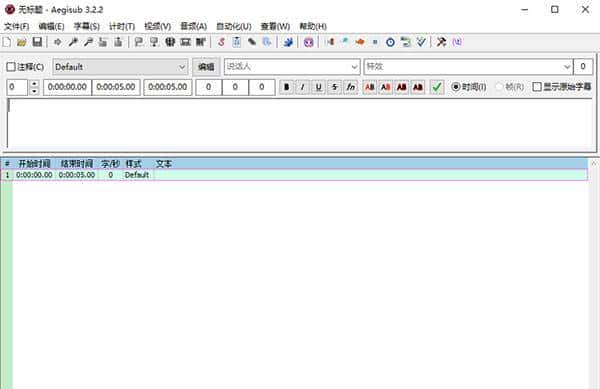Screen dimensions: 600x389
Task: Commit the line with green checkmark
Action: point(437,87)
